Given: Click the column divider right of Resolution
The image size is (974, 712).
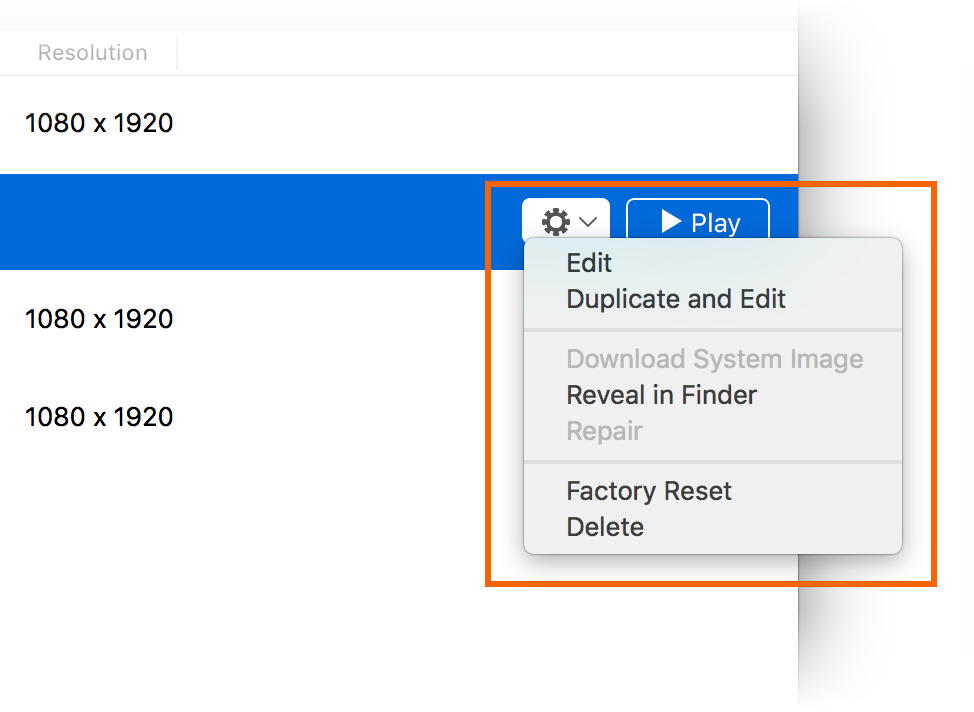Looking at the screenshot, I should [x=178, y=52].
